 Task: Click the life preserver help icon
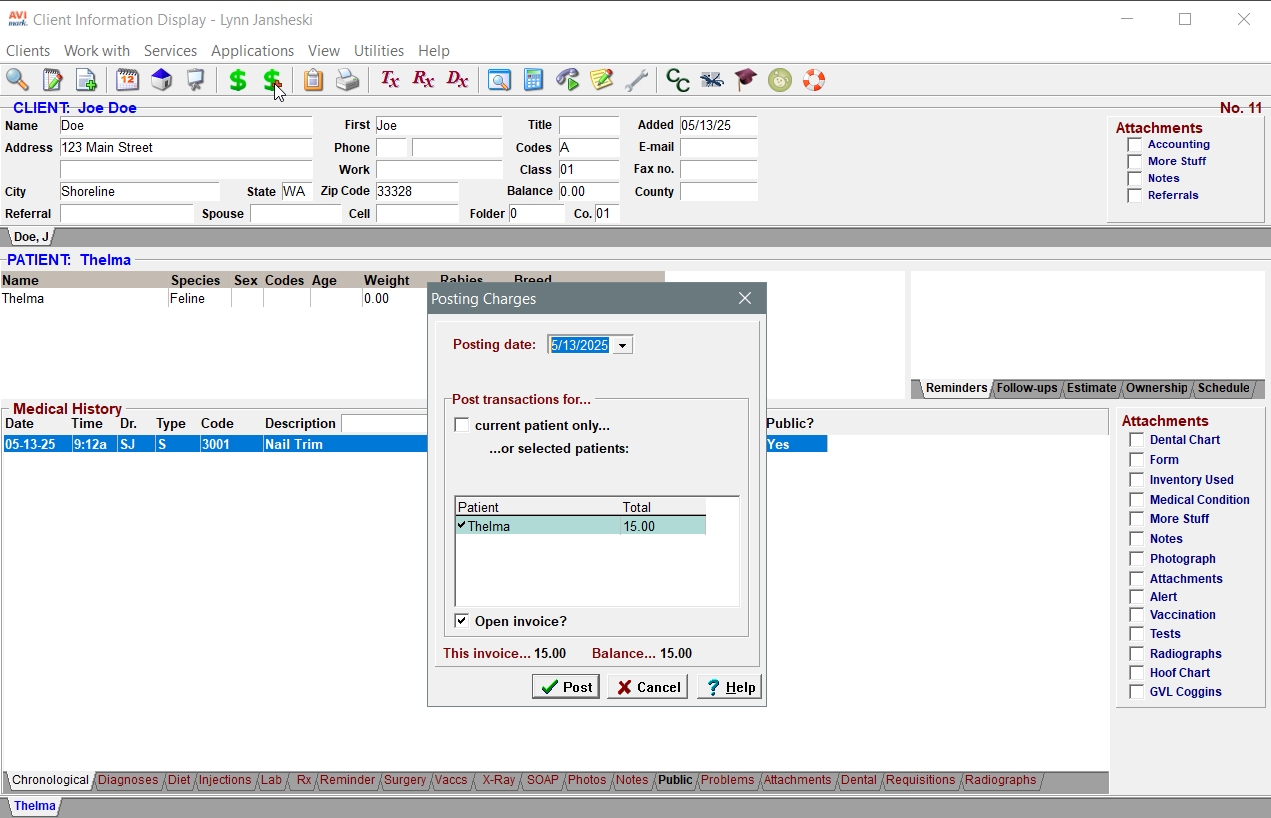click(814, 80)
